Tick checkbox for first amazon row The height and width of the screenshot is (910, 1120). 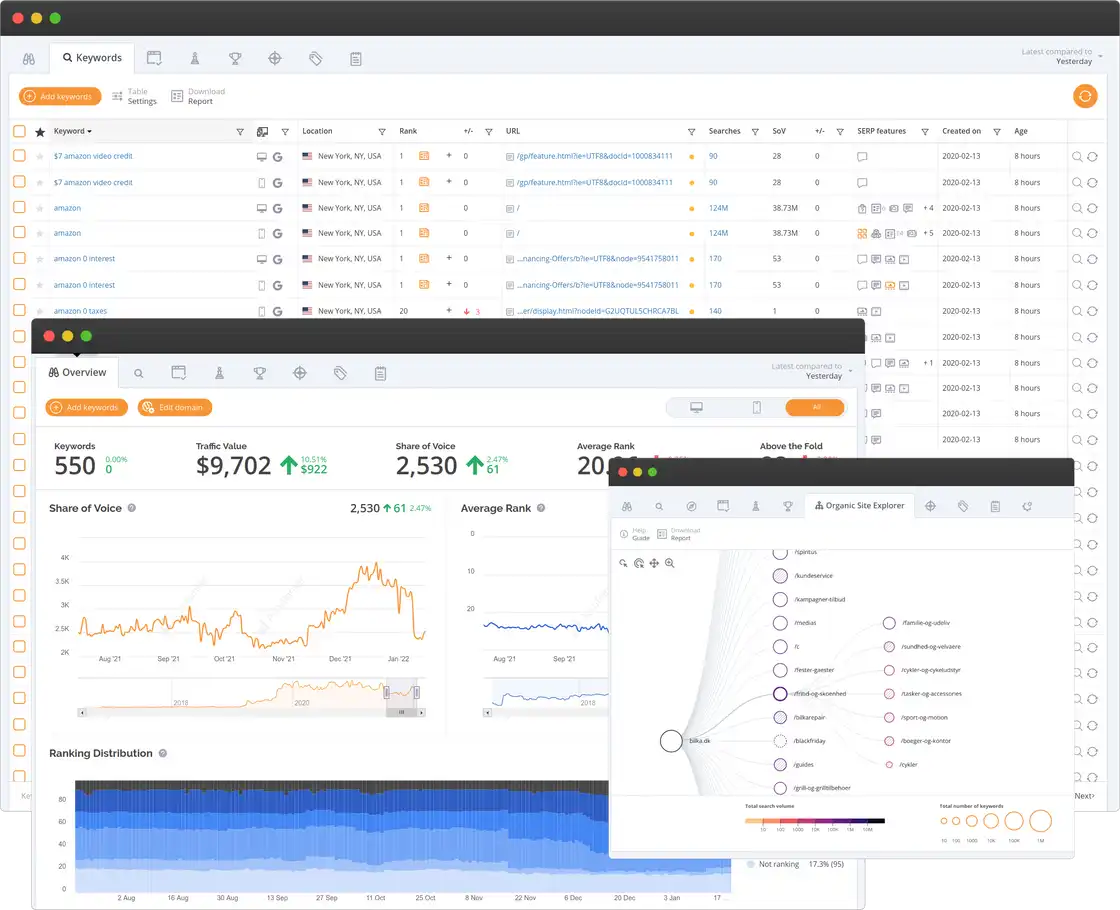(x=19, y=207)
